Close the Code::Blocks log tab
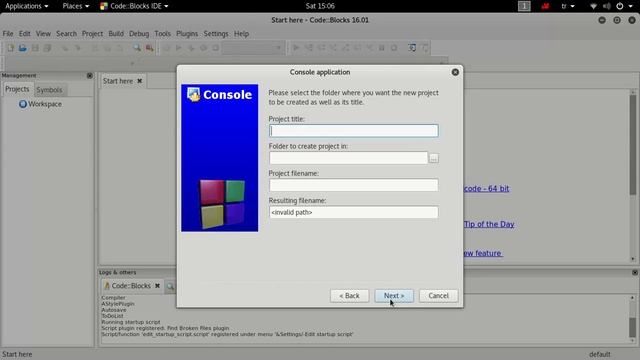 (x=157, y=286)
